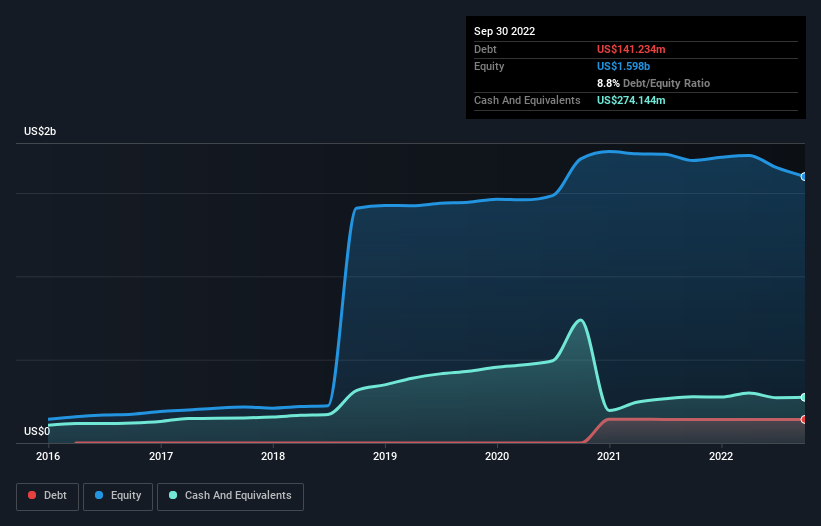Click the US$274.144m cash value
The width and height of the screenshot is (821, 526).
pos(631,100)
